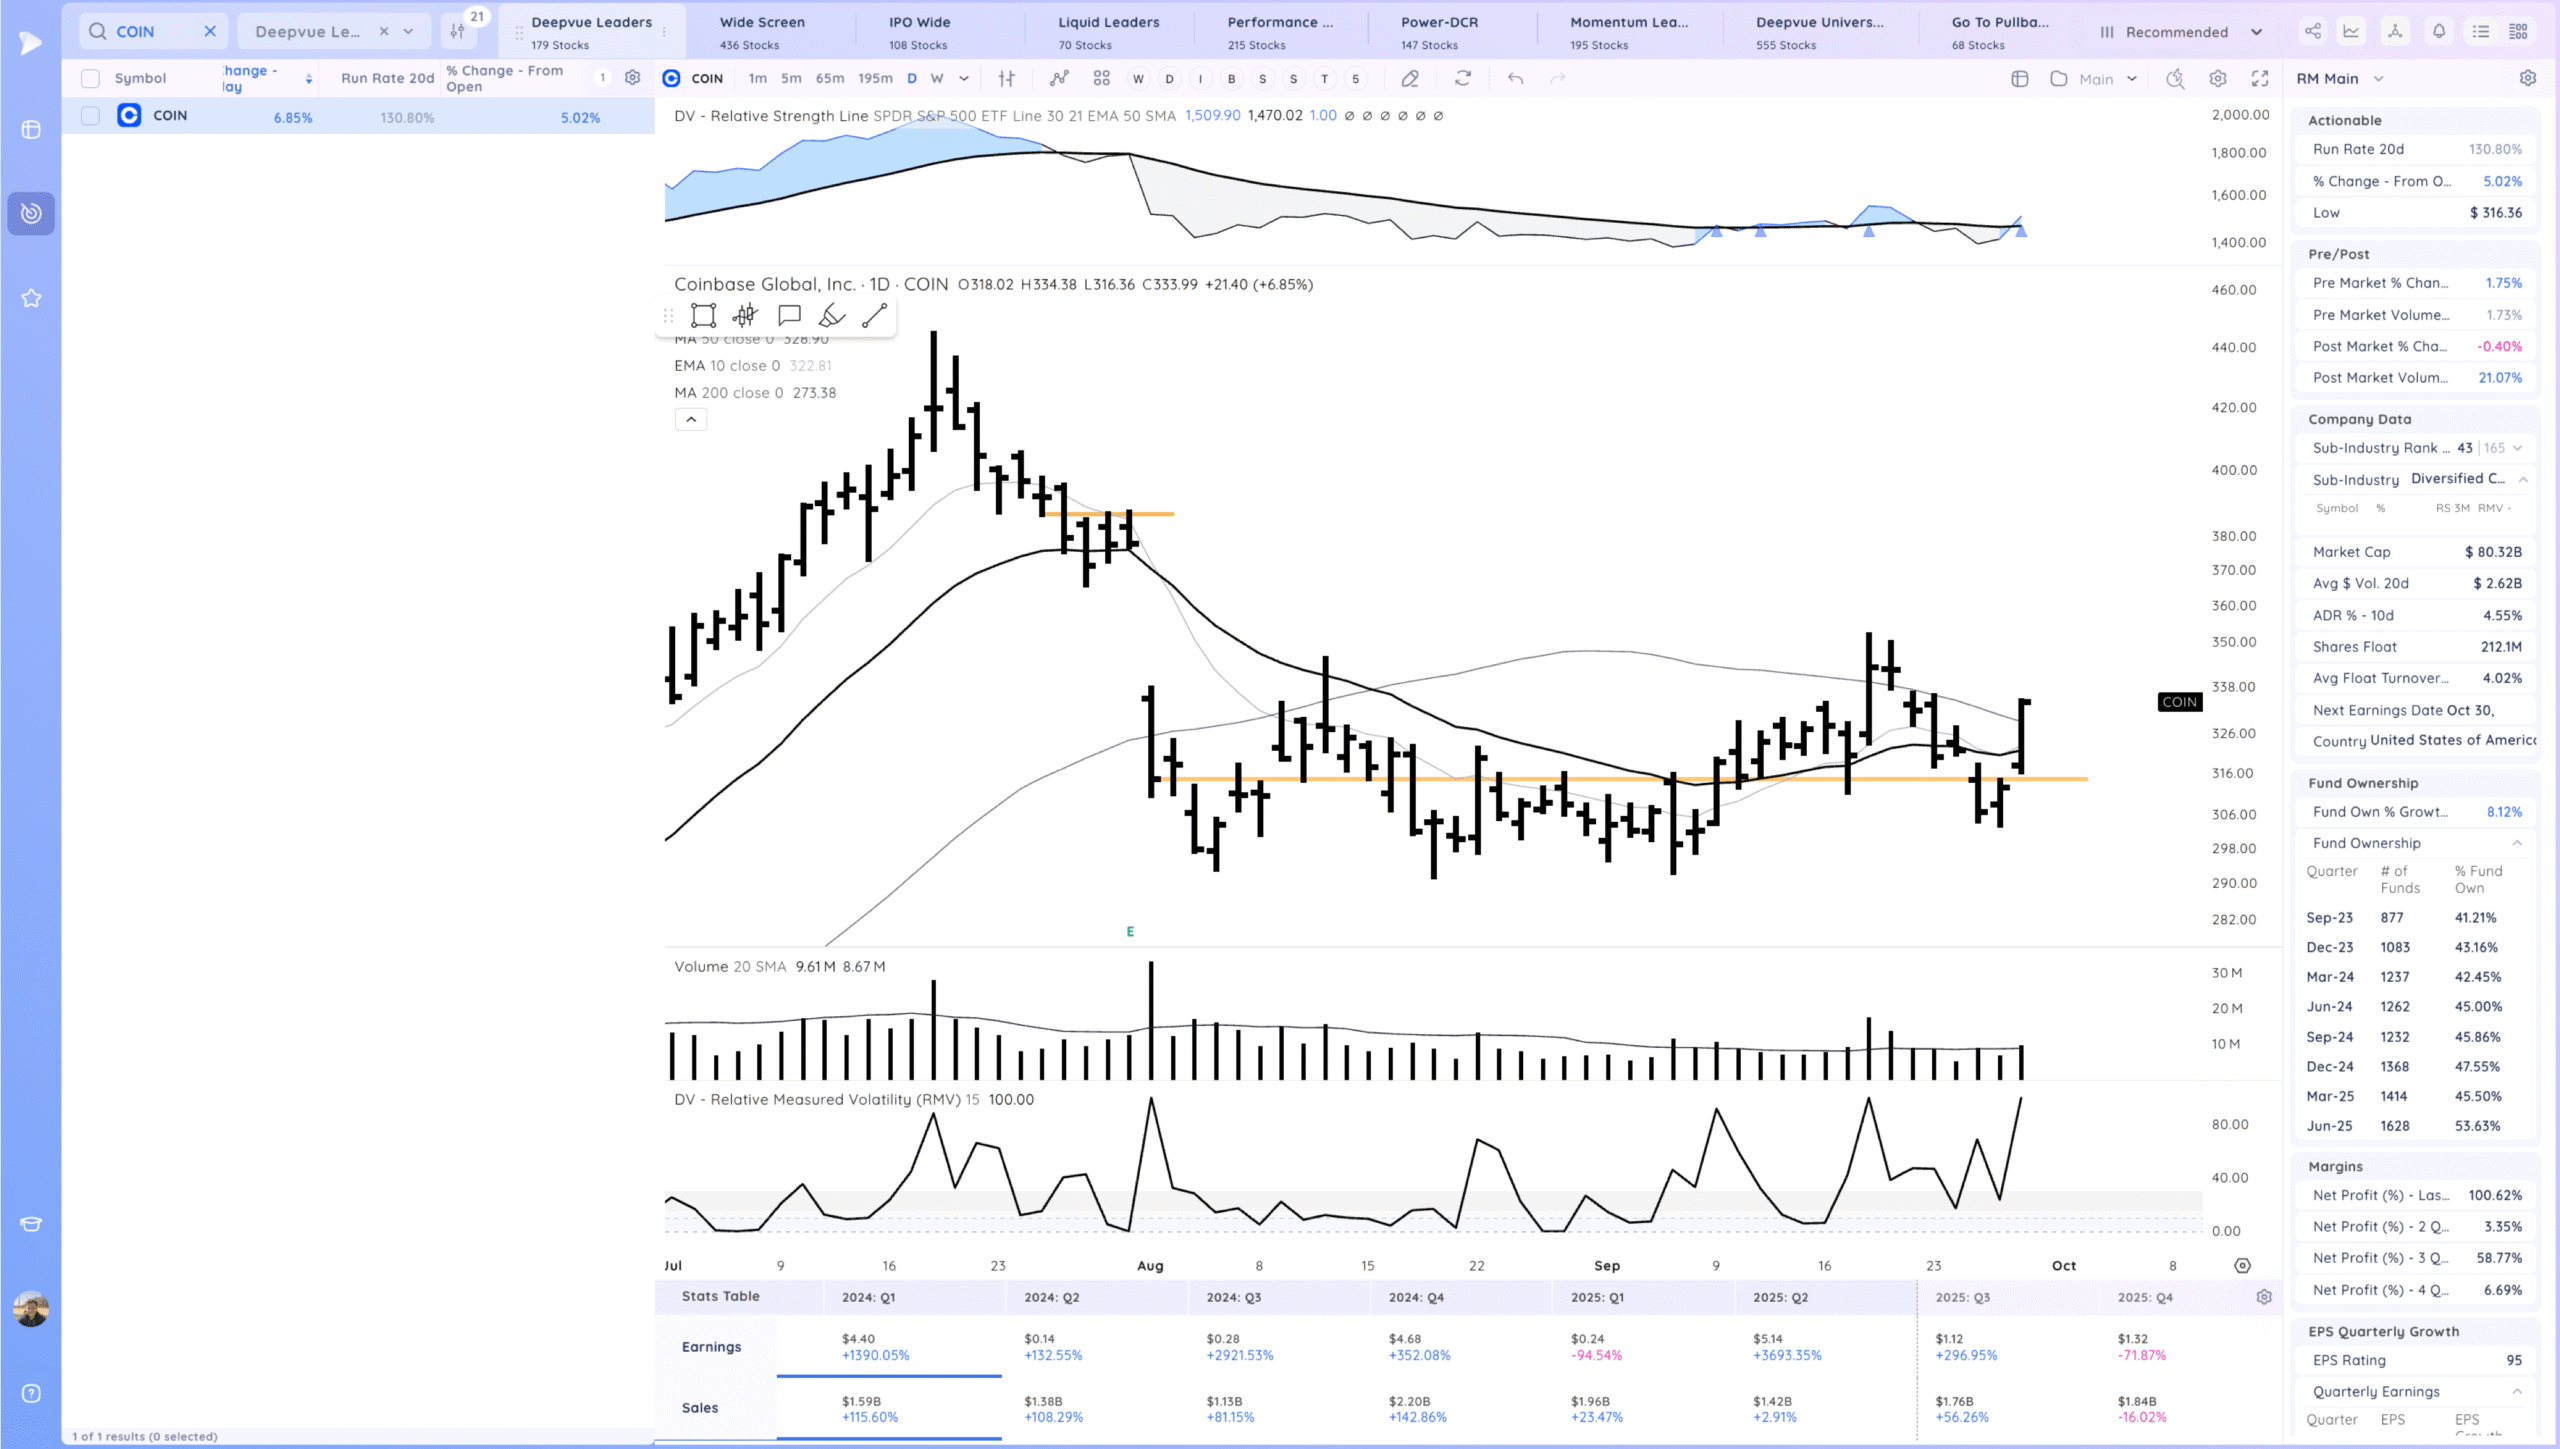This screenshot has width=2560, height=1449.
Task: Open the bar chart type selector icon
Action: point(1007,78)
